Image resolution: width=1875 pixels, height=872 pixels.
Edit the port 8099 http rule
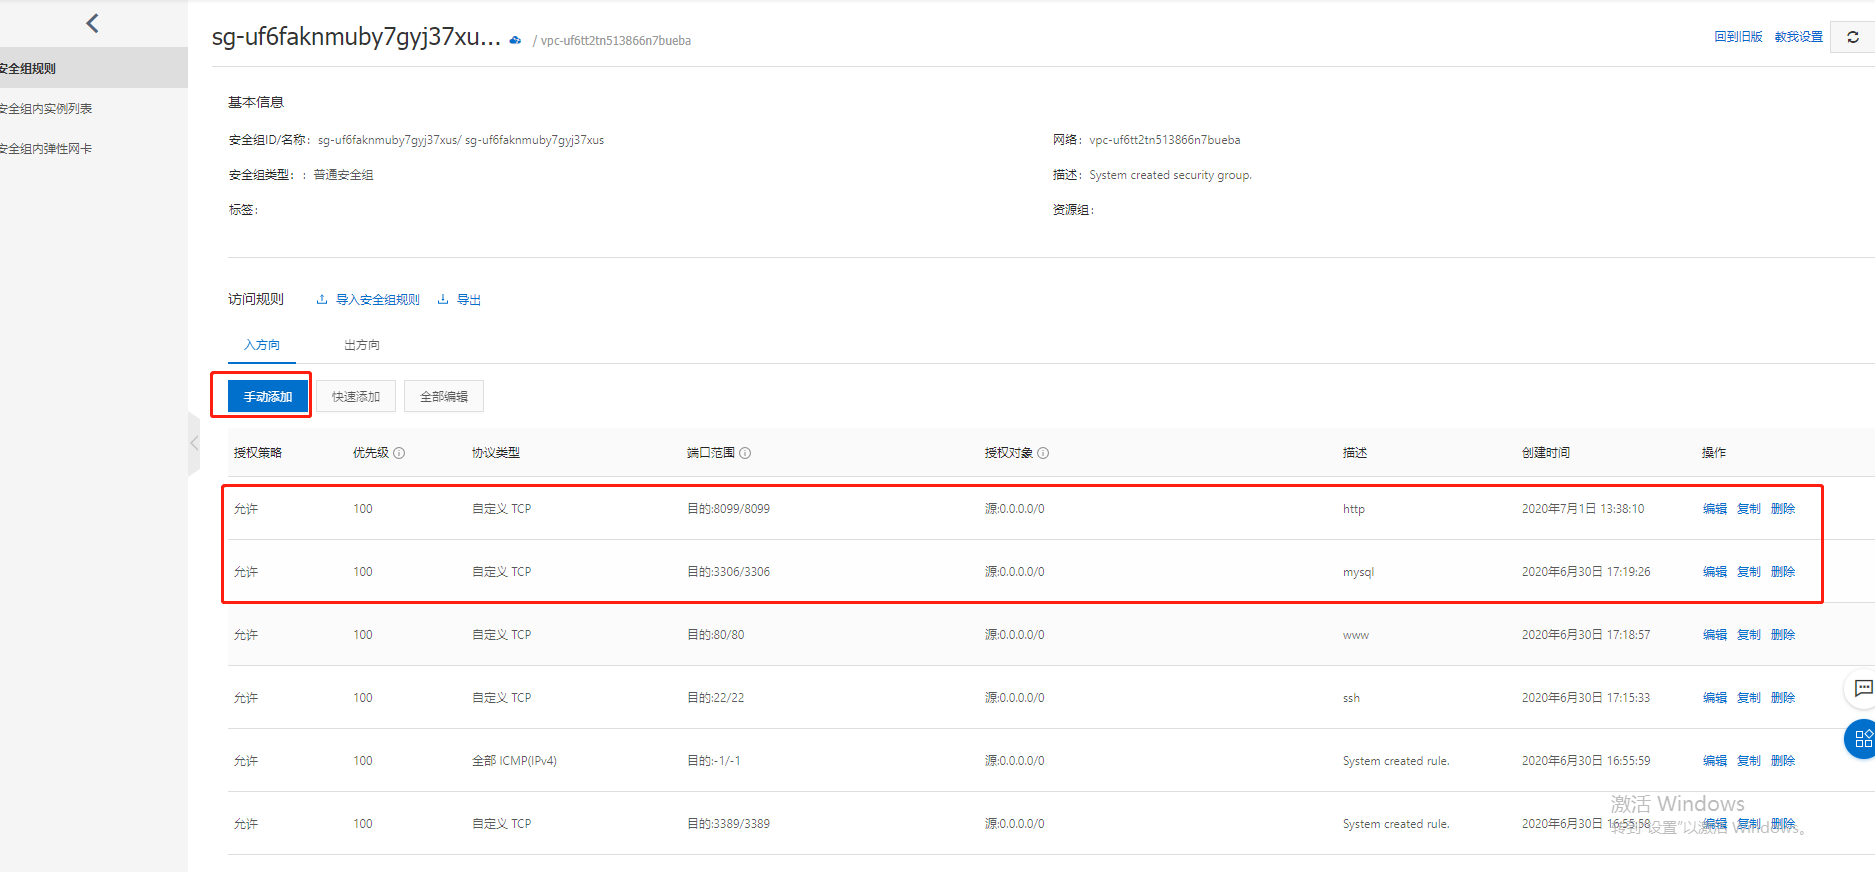tap(1715, 509)
